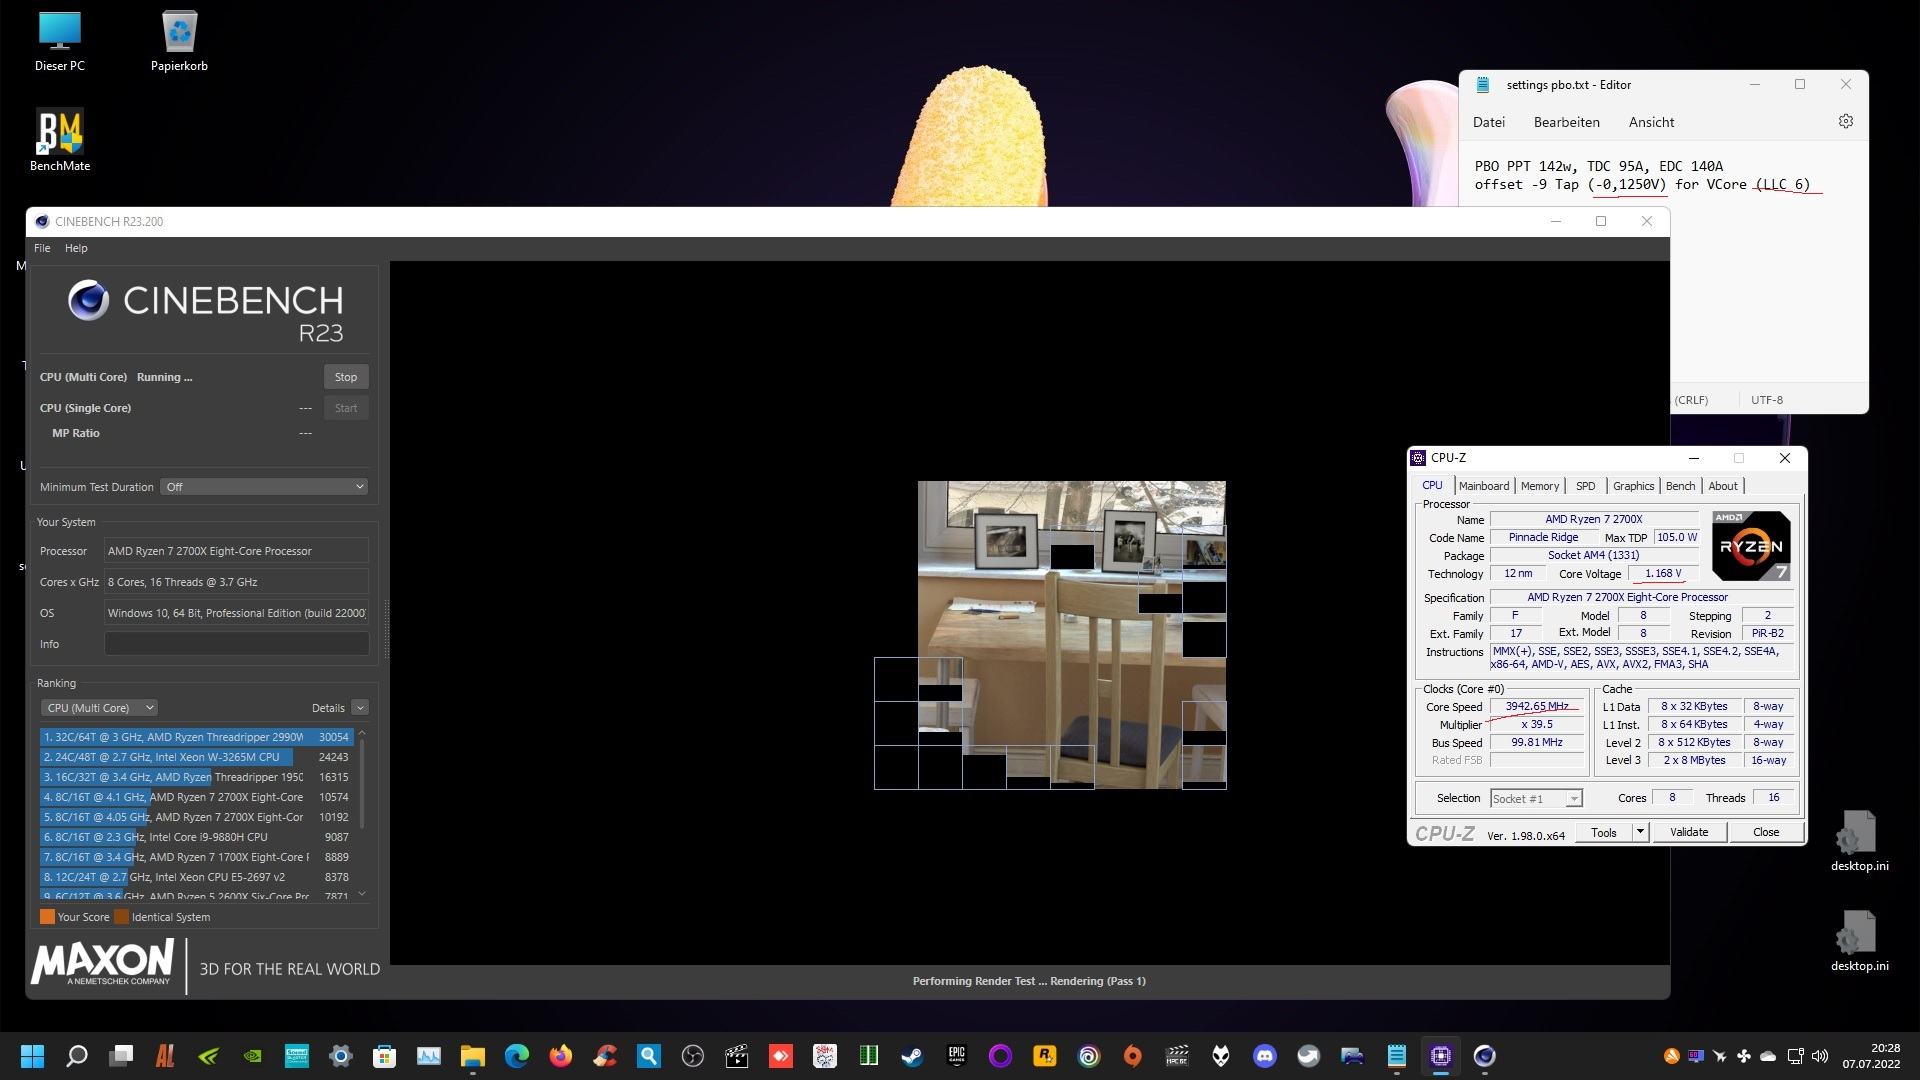Viewport: 1920px width, 1080px height.
Task: Open Epic Games launcher taskbar icon
Action: (956, 1056)
